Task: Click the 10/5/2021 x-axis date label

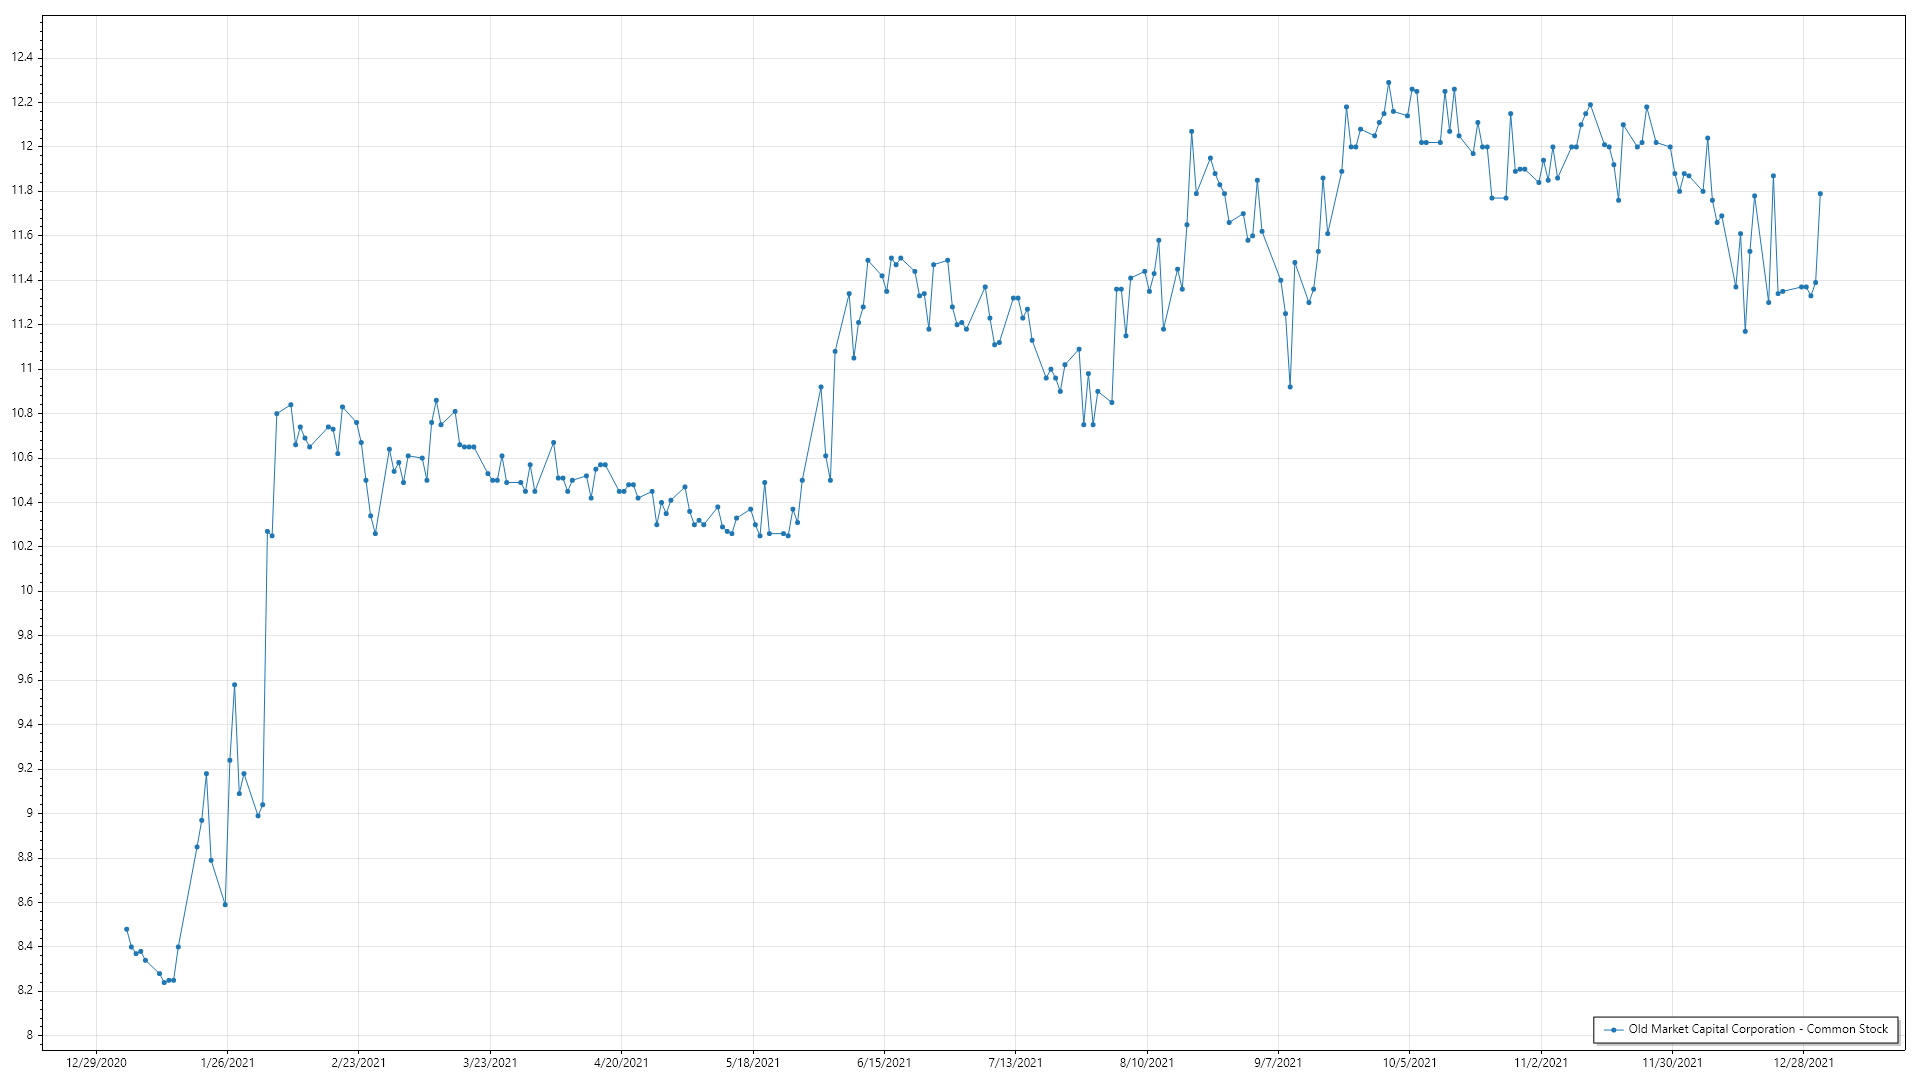Action: pos(1409,1063)
